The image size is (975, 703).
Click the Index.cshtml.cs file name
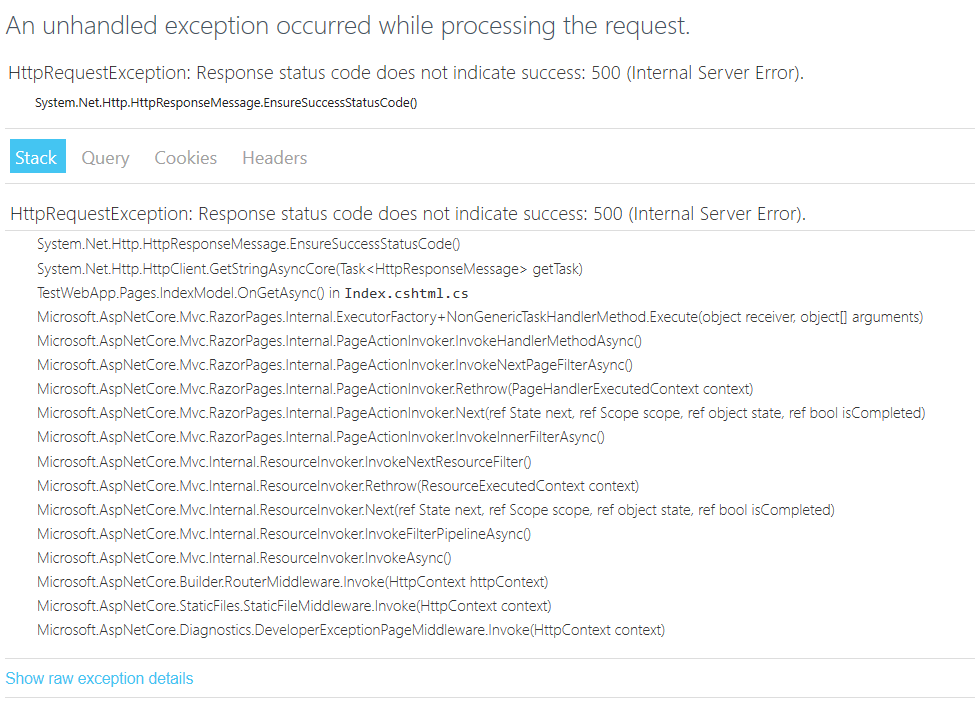(406, 293)
